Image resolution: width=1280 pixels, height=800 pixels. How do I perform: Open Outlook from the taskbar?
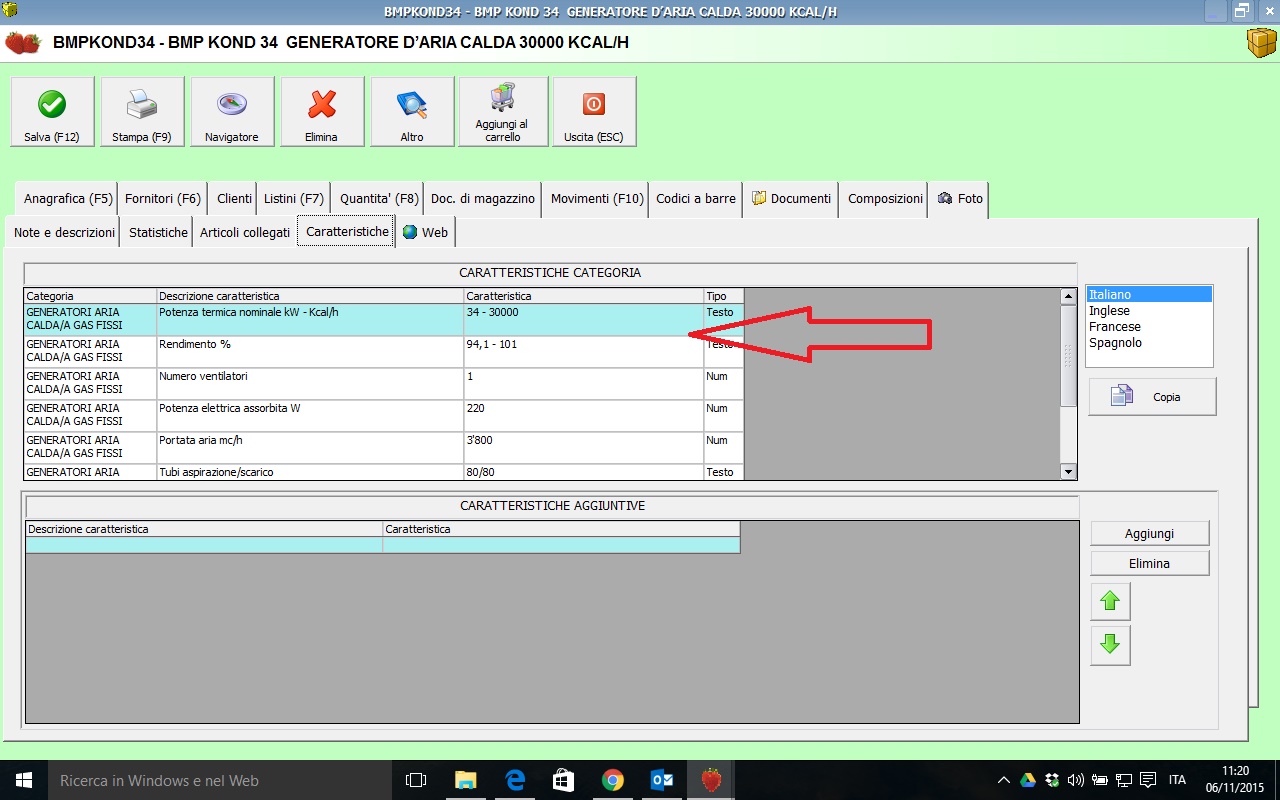[x=662, y=780]
